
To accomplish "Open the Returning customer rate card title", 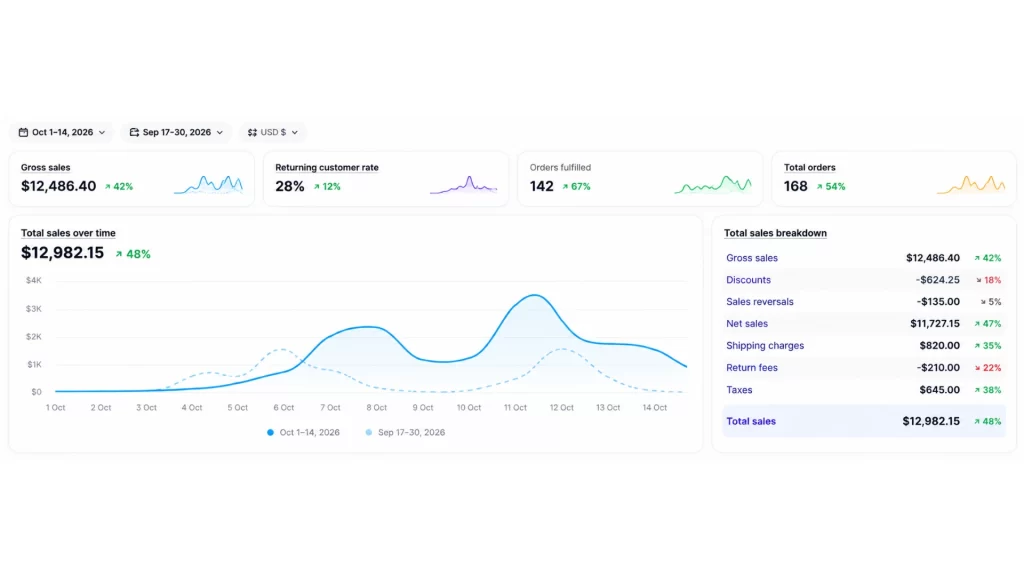I will (327, 167).
